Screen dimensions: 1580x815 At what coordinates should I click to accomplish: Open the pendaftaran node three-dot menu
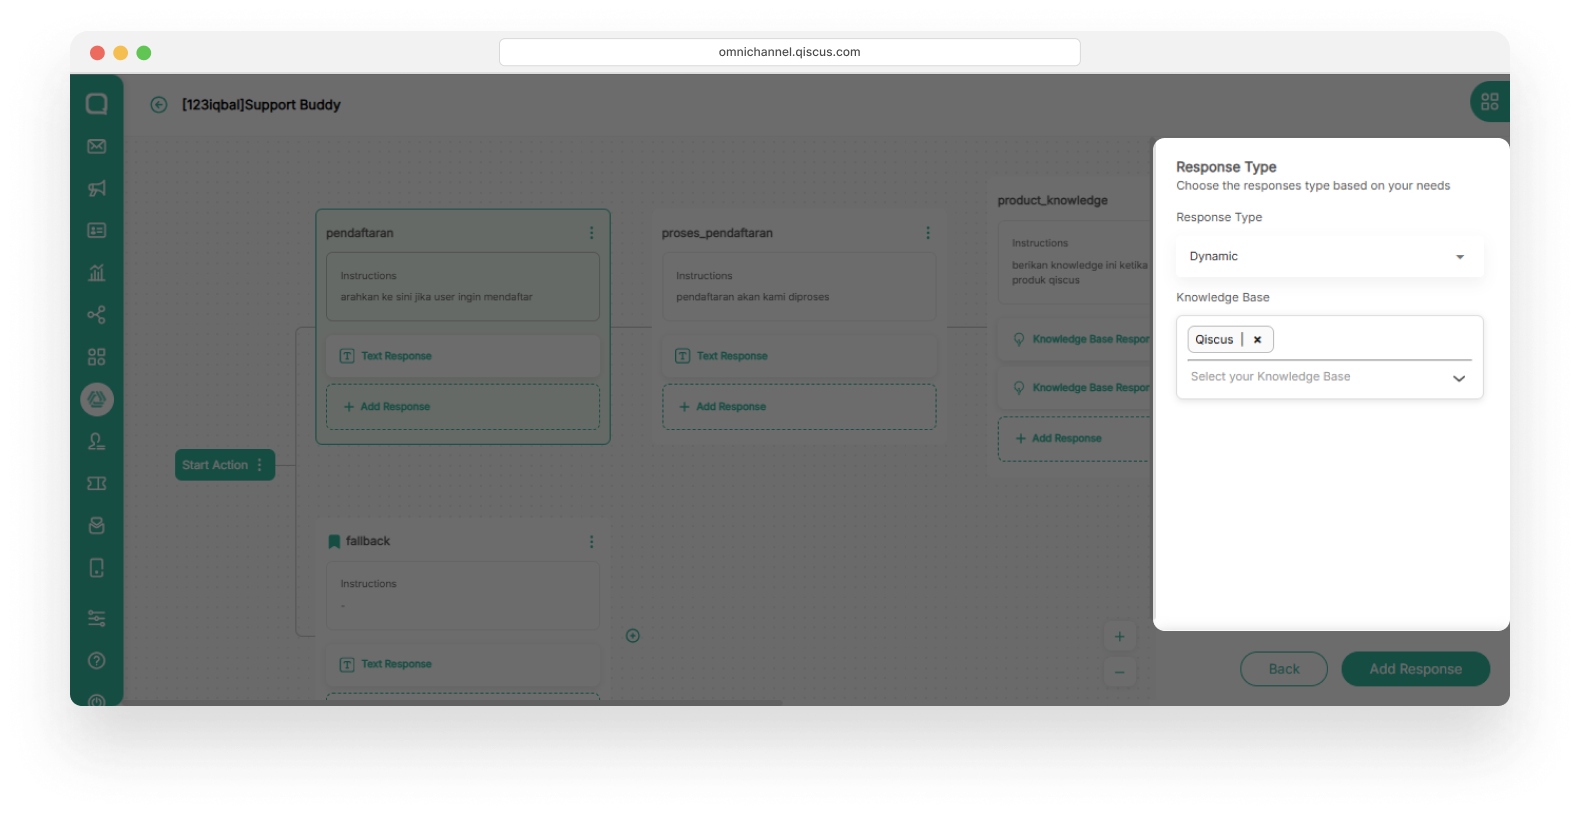pos(591,233)
